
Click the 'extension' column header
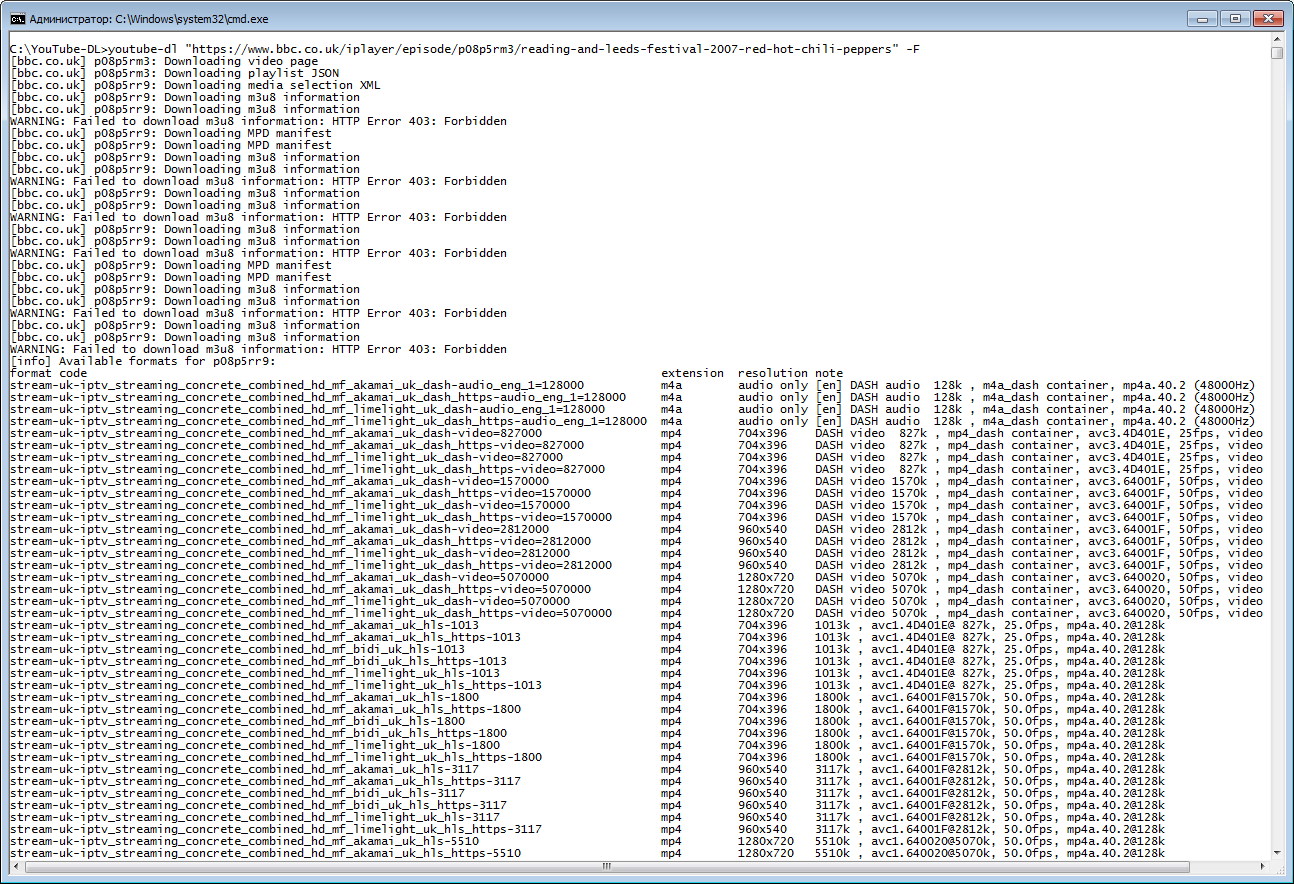click(x=692, y=373)
